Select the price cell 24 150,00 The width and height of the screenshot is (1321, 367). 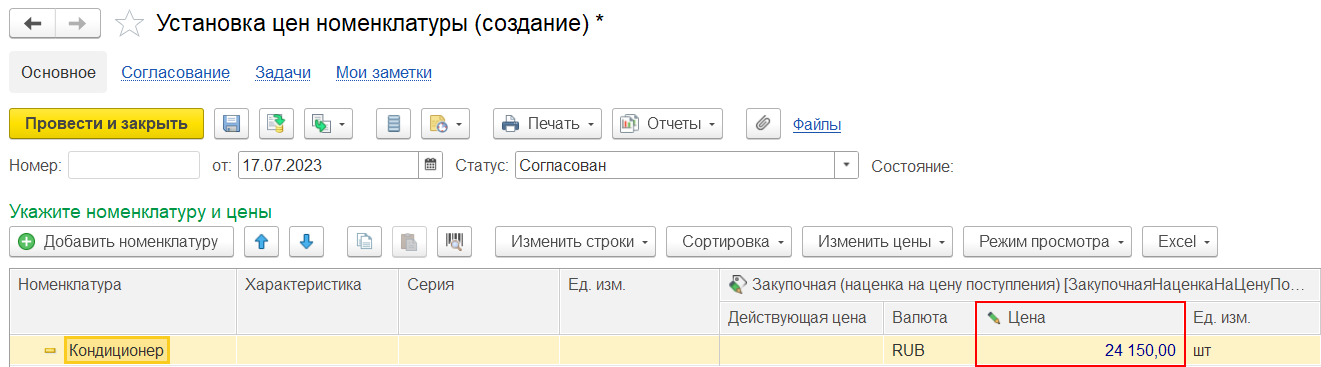pyautogui.click(x=1081, y=350)
